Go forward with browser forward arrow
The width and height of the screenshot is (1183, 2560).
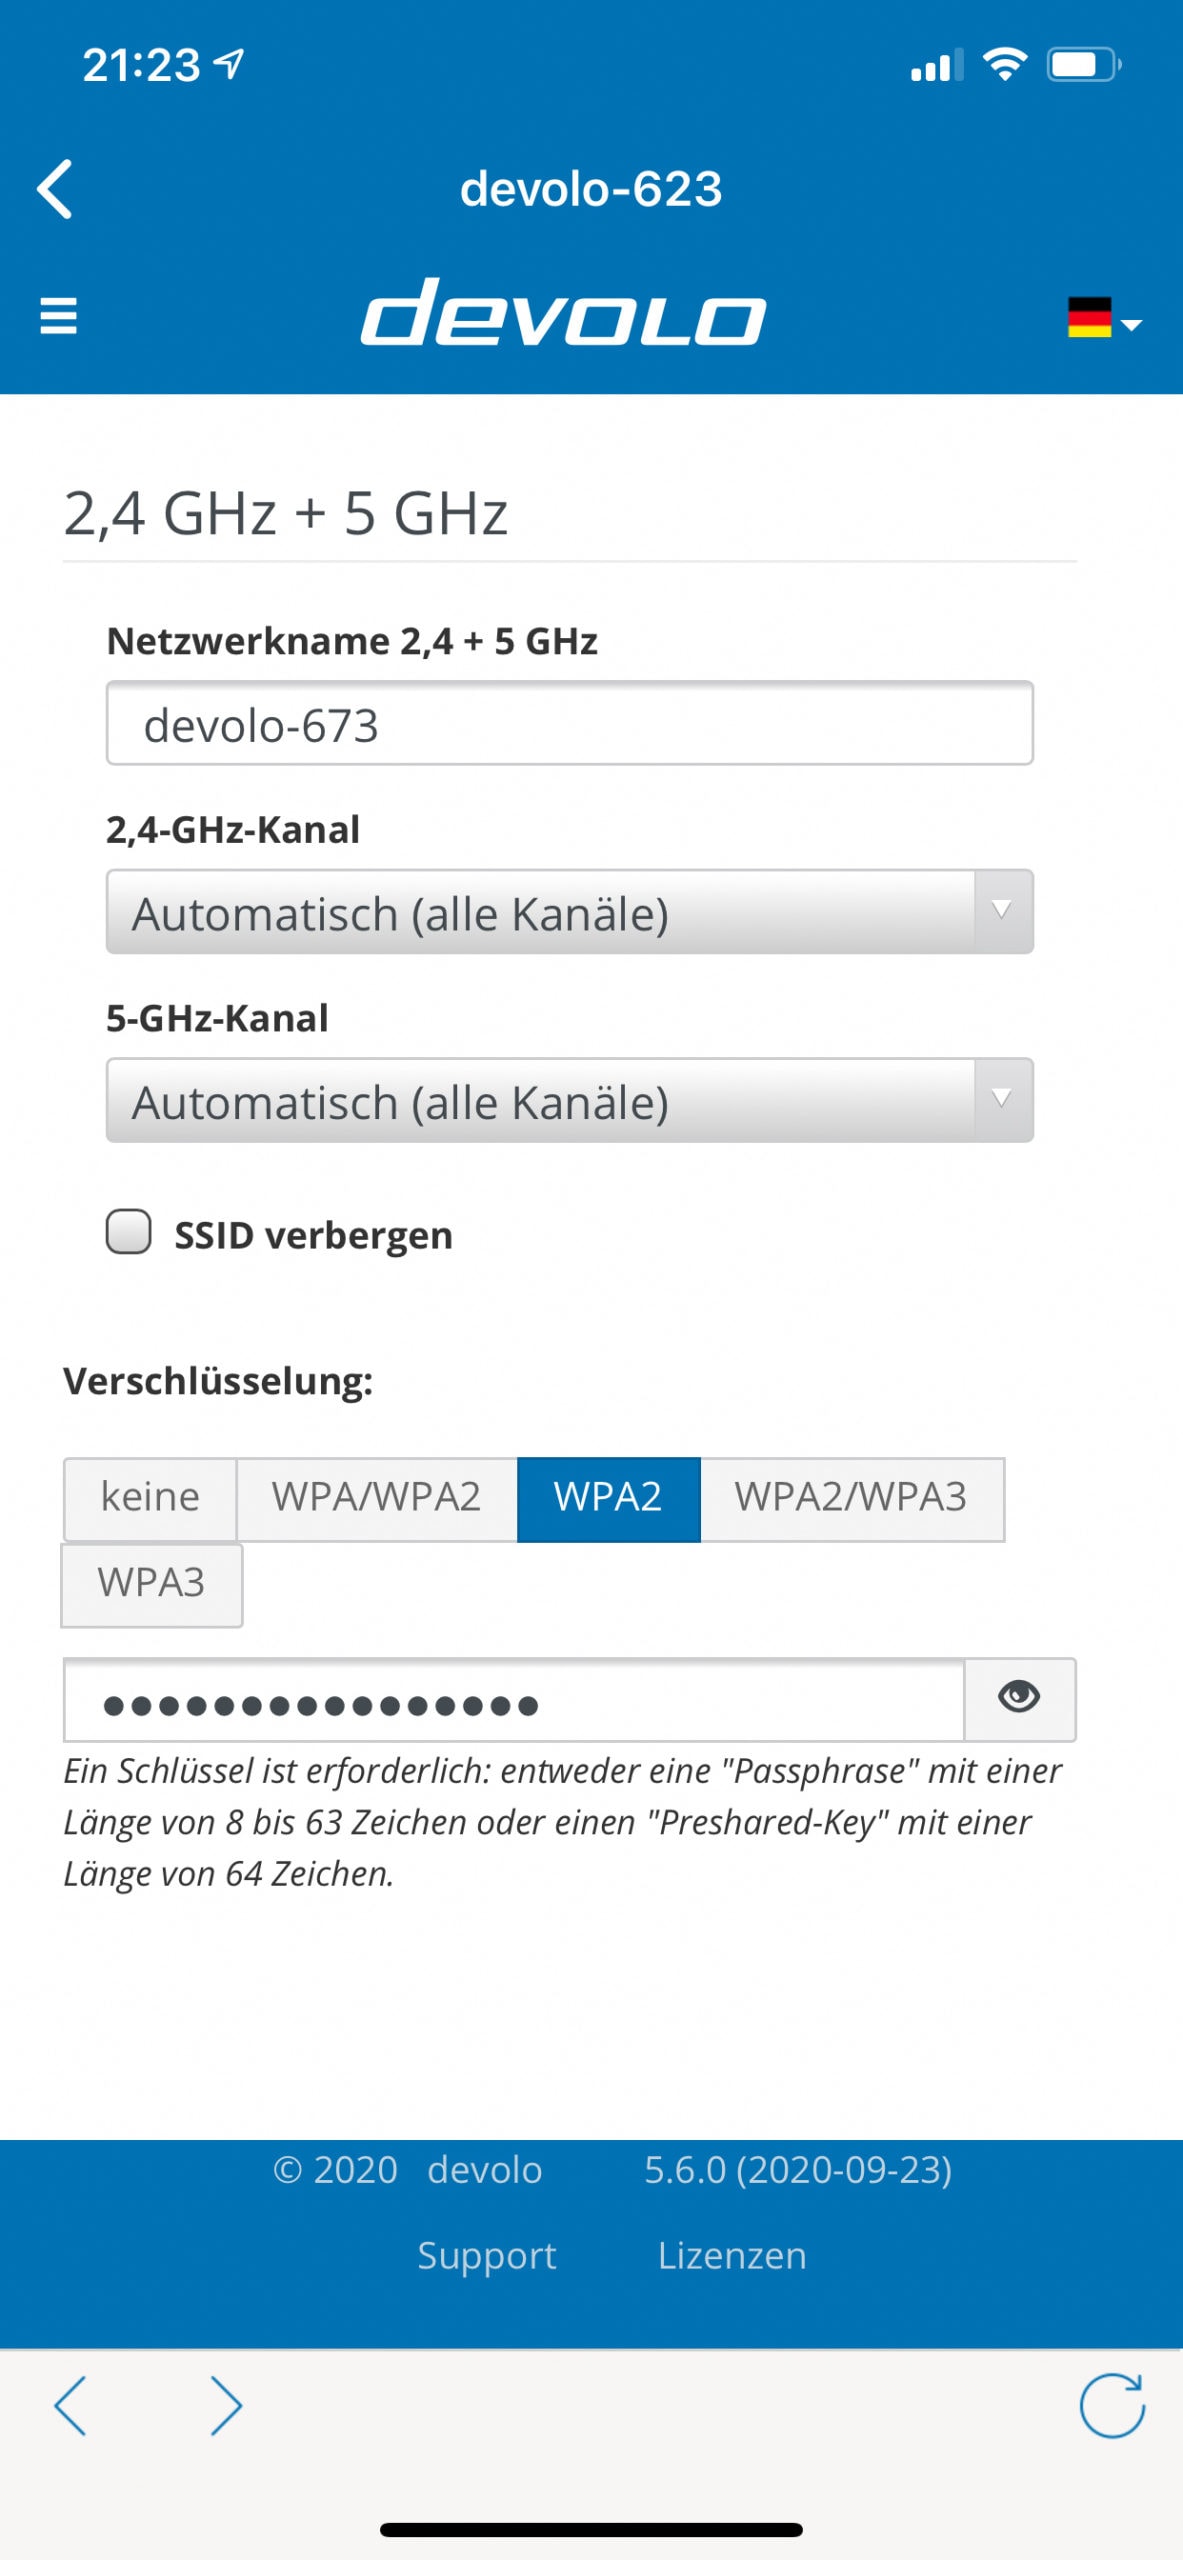coord(226,2405)
